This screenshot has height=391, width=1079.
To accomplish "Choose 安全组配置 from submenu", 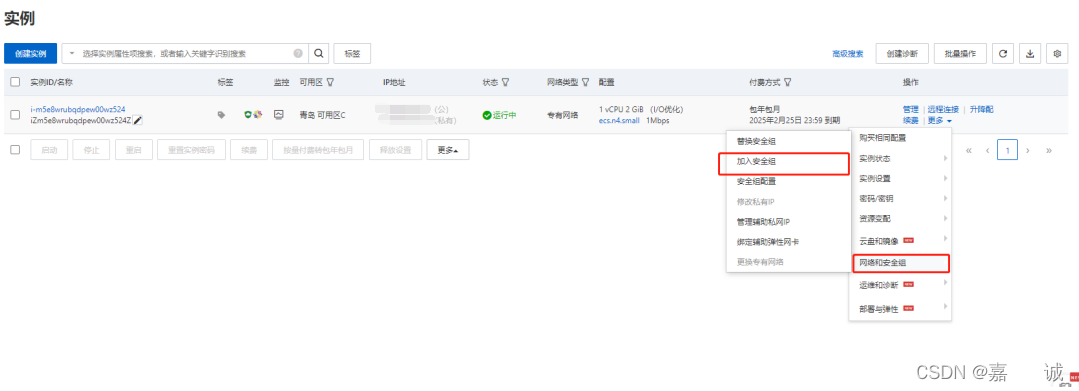I will click(788, 182).
